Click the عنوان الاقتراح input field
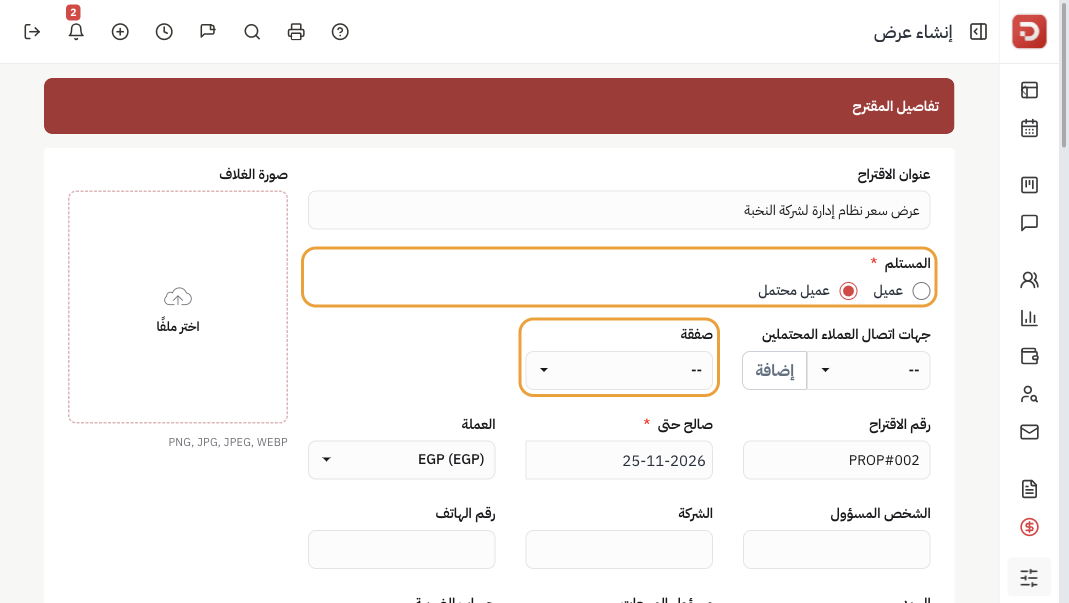This screenshot has width=1069, height=603. [x=619, y=210]
